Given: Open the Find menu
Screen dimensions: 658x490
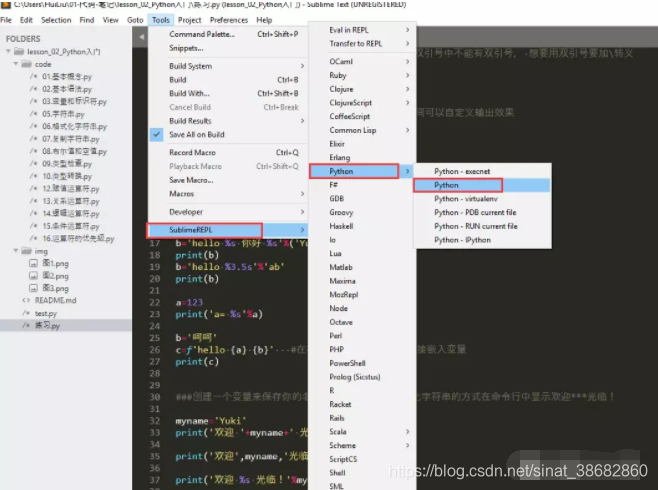Looking at the screenshot, I should point(87,20).
